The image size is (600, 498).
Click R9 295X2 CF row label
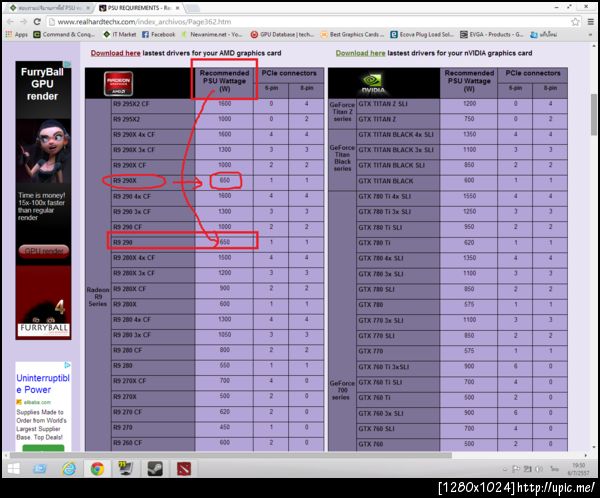click(x=131, y=104)
